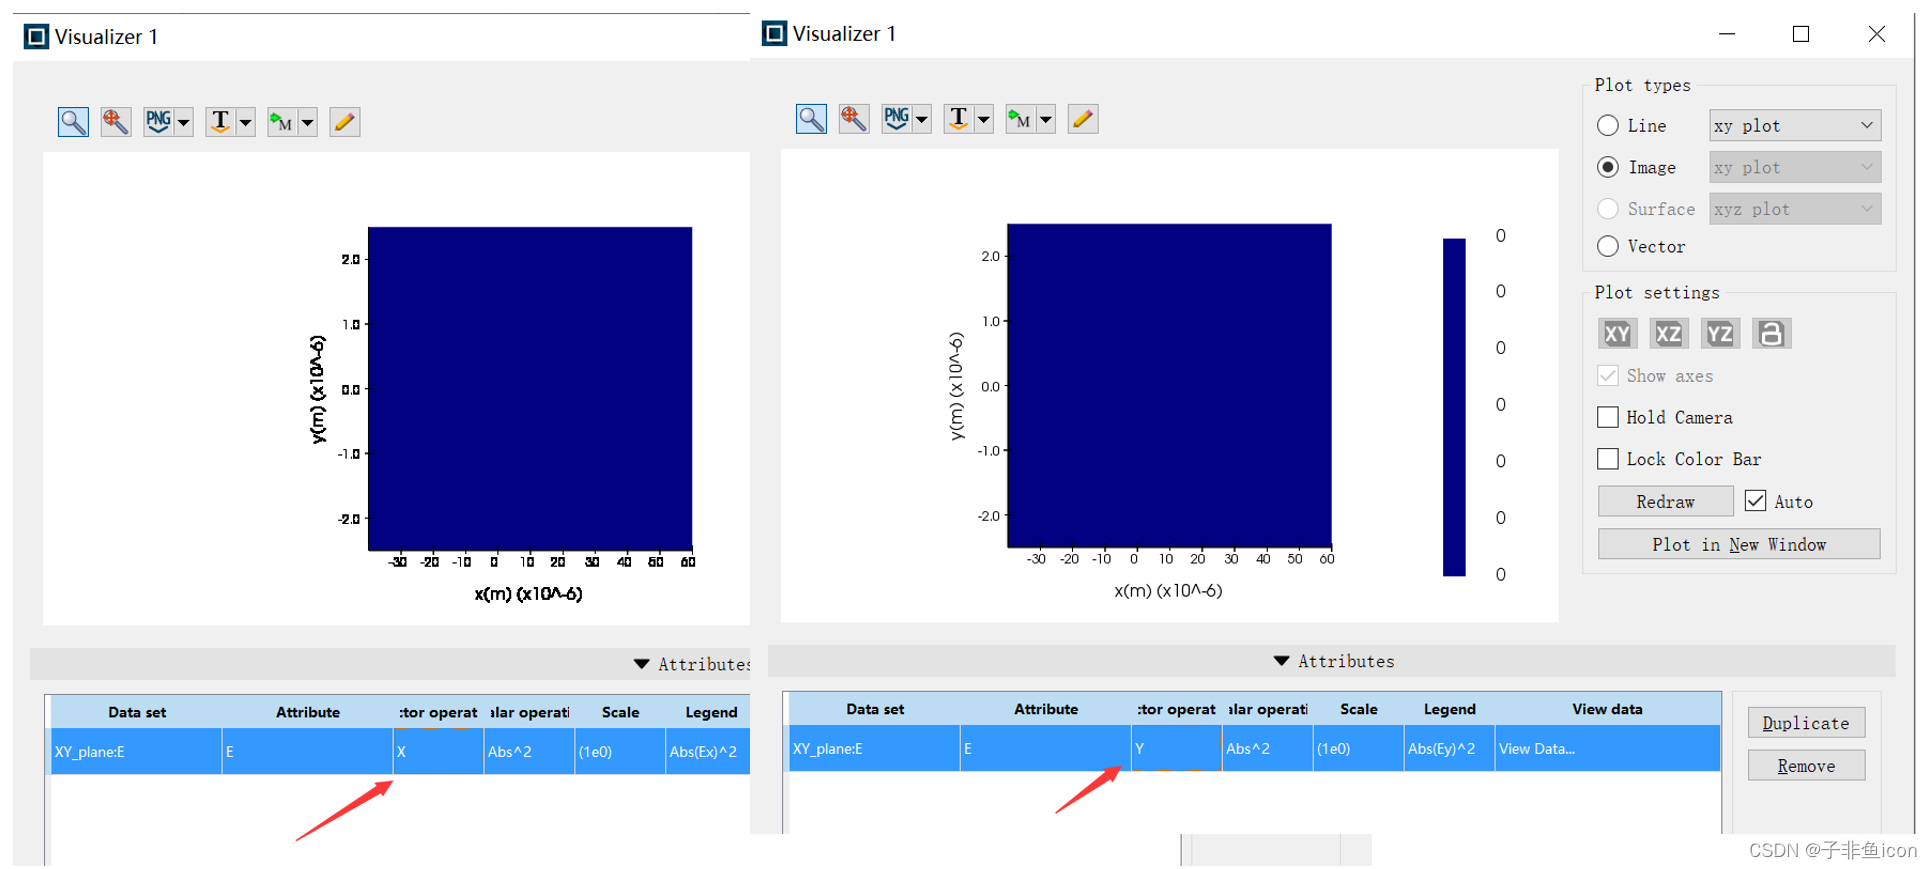
Task: Open Image plot type xy plot dropdown
Action: pos(1795,167)
